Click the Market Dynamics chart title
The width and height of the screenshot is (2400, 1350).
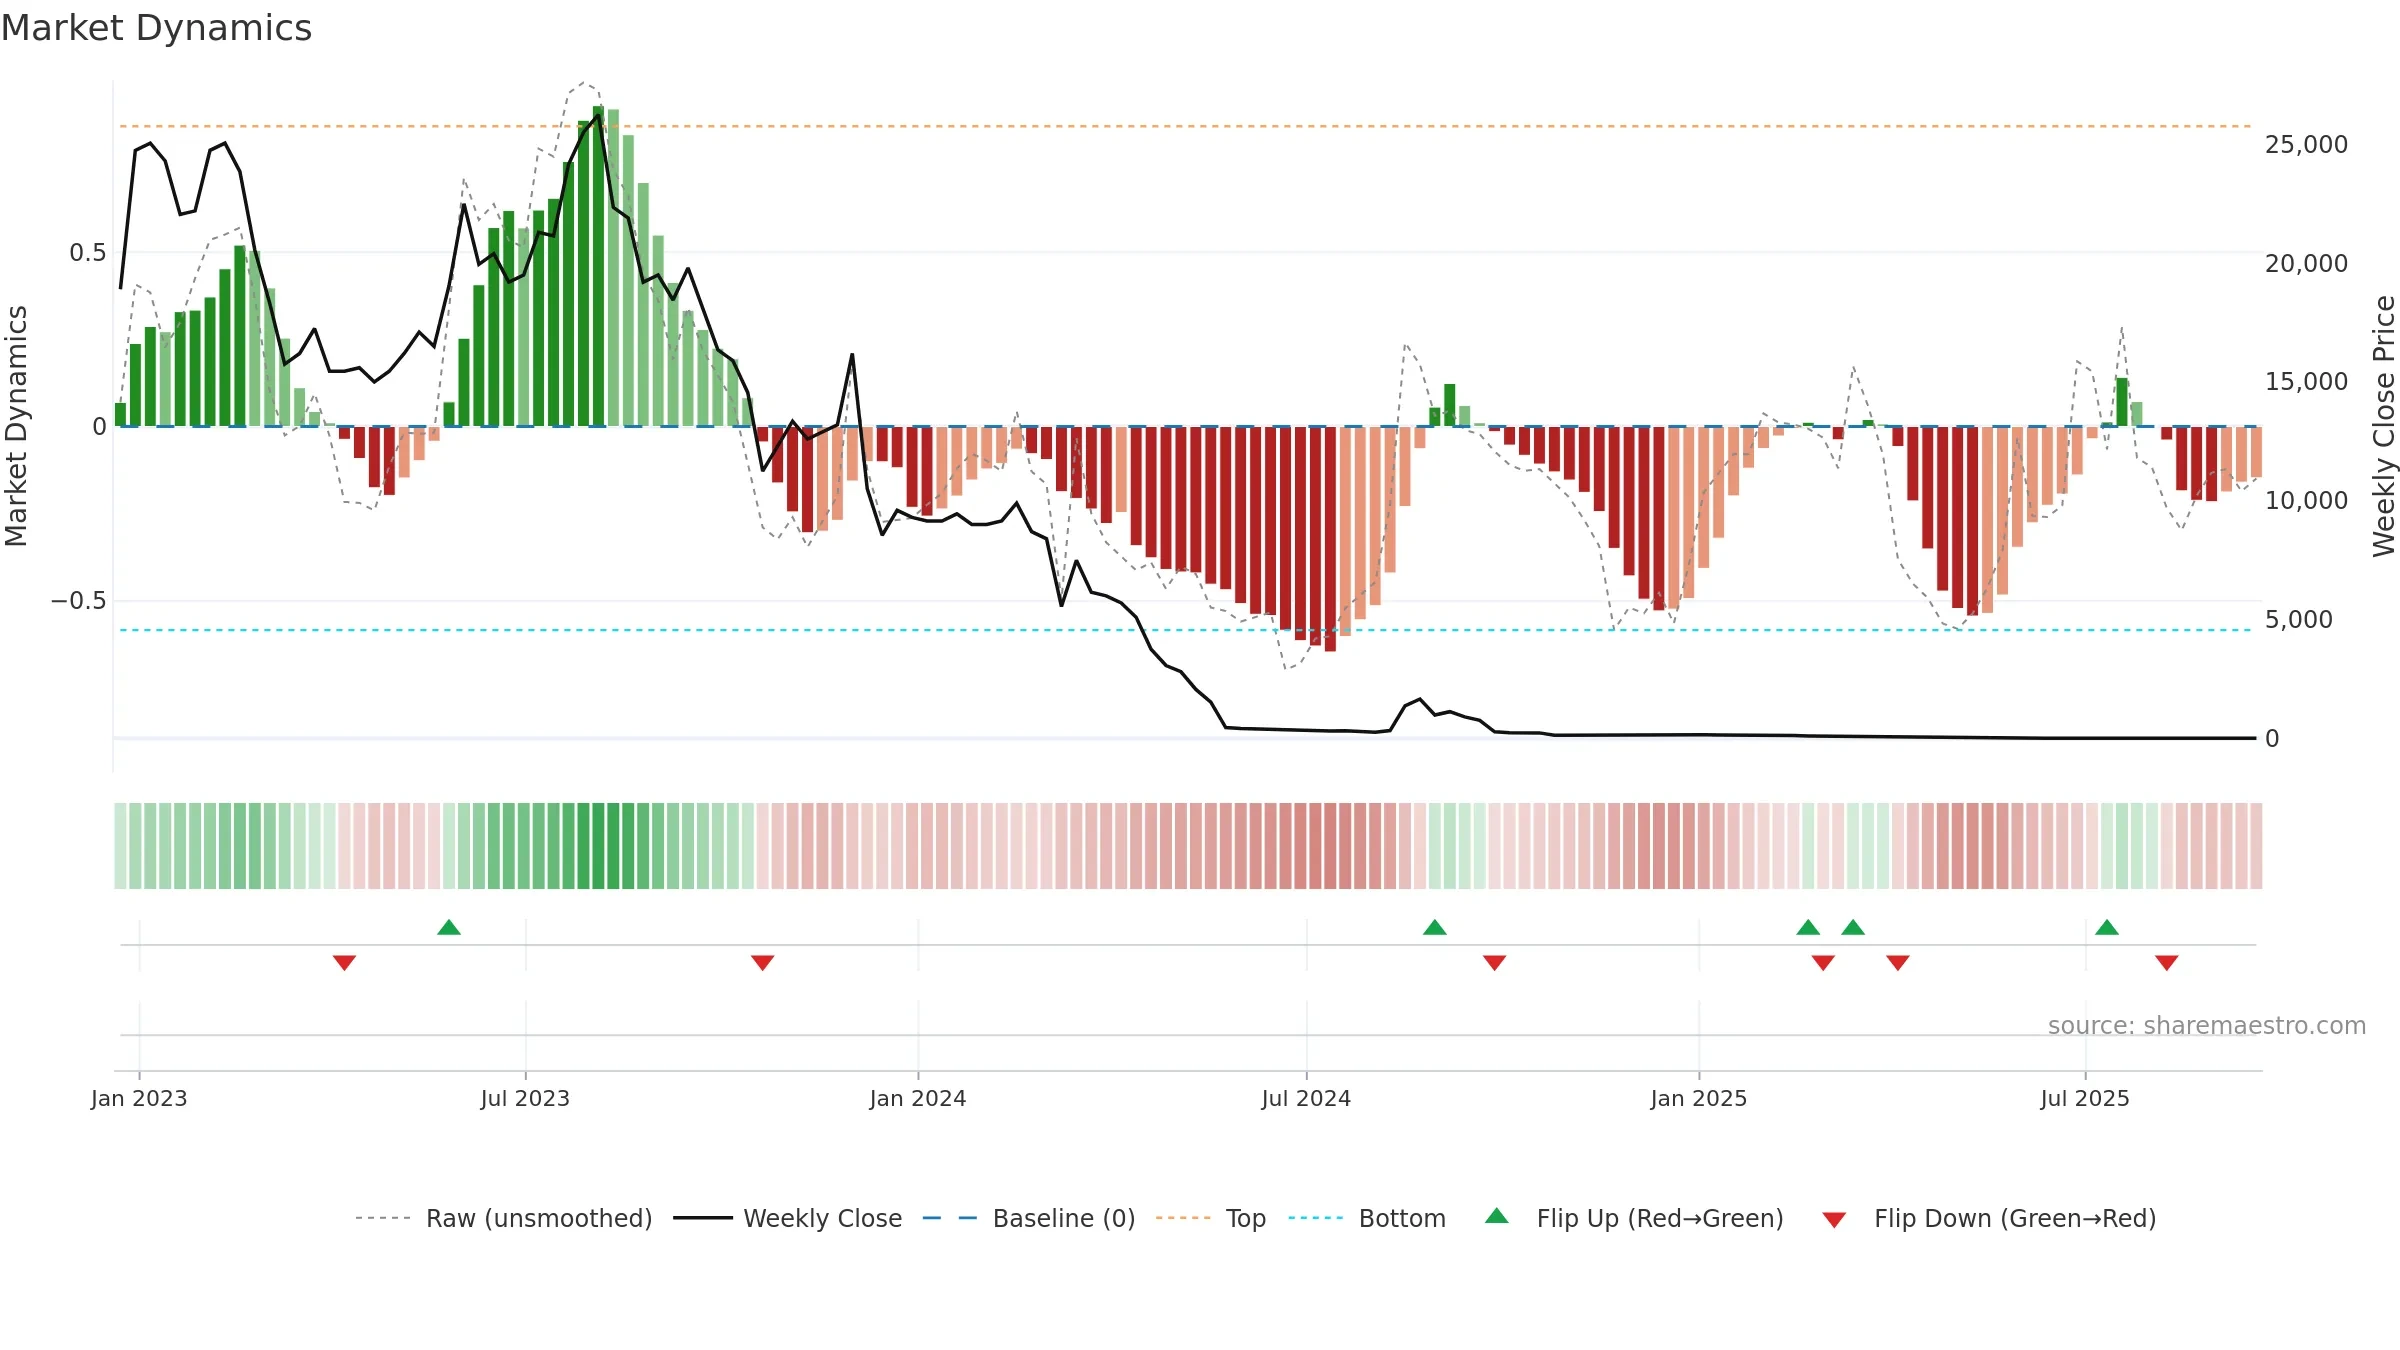pos(156,28)
